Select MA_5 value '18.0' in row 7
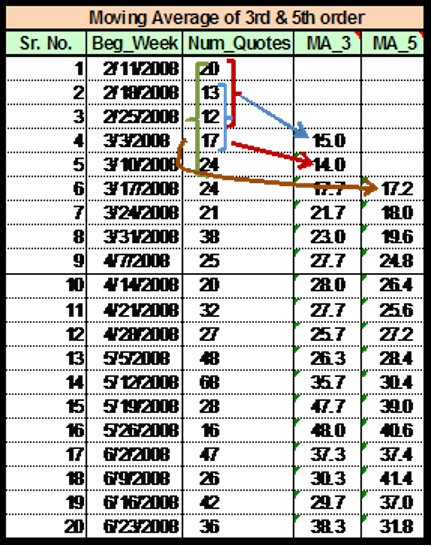Image resolution: width=432 pixels, height=546 pixels. [393, 213]
